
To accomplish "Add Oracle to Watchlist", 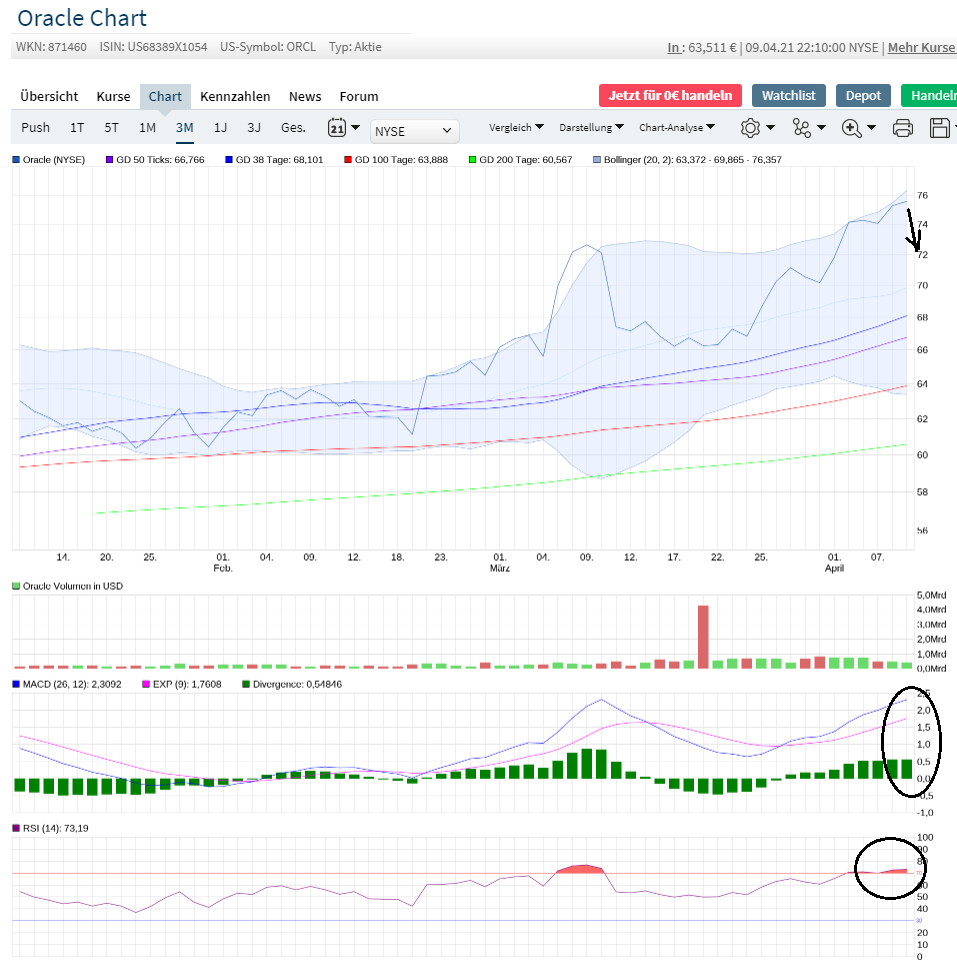I will pyautogui.click(x=789, y=96).
